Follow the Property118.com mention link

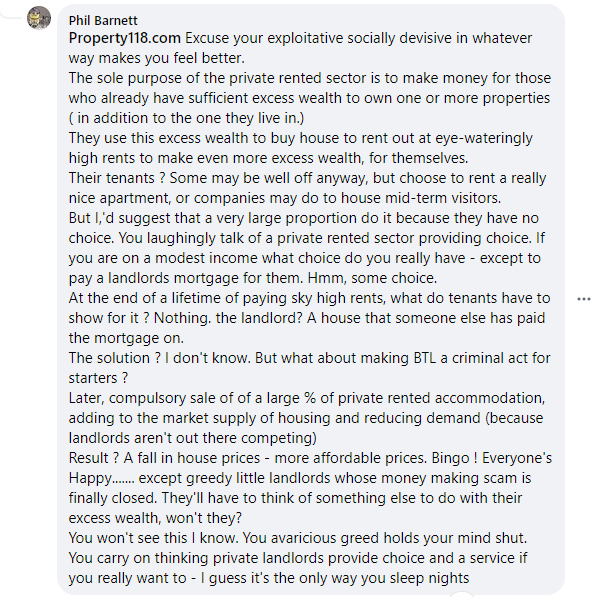click(x=125, y=38)
